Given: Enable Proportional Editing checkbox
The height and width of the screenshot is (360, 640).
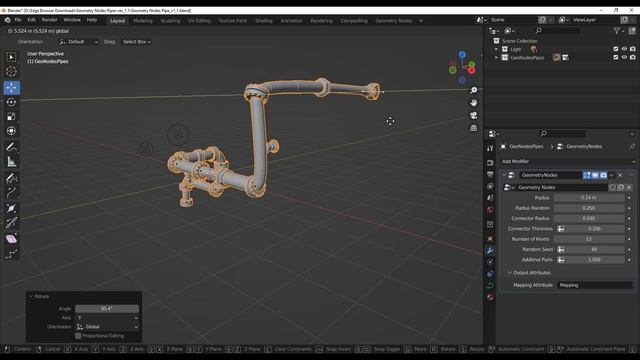Looking at the screenshot, I should point(78,336).
